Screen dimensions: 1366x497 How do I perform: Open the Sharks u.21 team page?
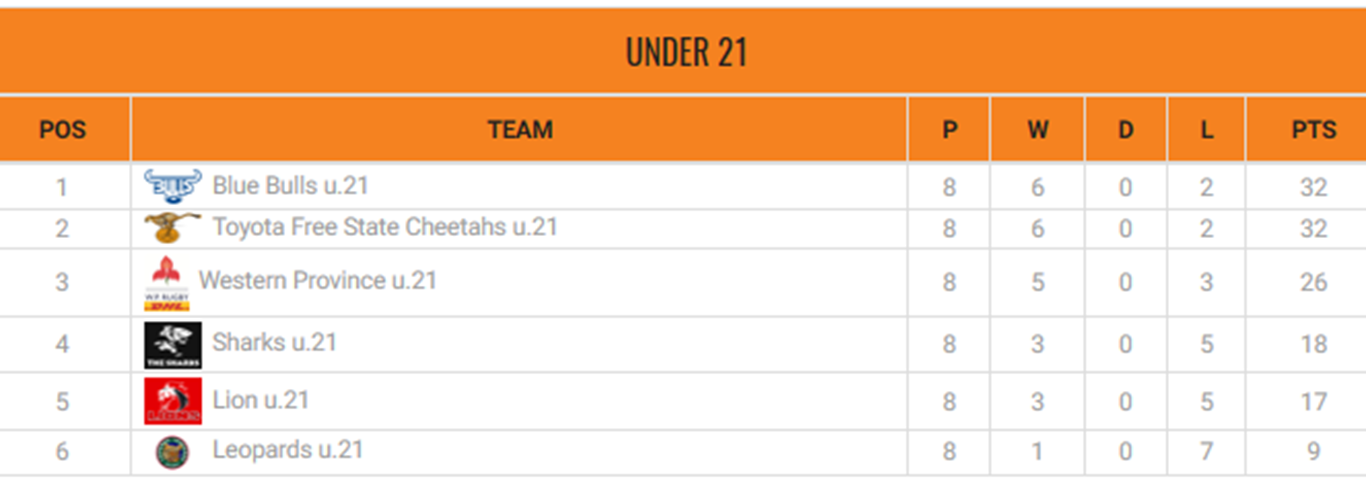(275, 342)
